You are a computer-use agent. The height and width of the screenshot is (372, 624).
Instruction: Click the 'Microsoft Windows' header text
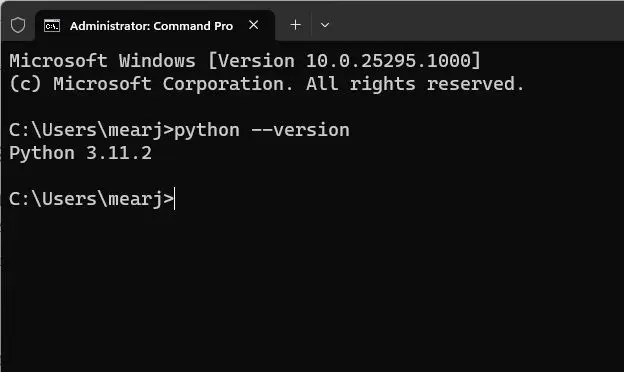[103, 61]
